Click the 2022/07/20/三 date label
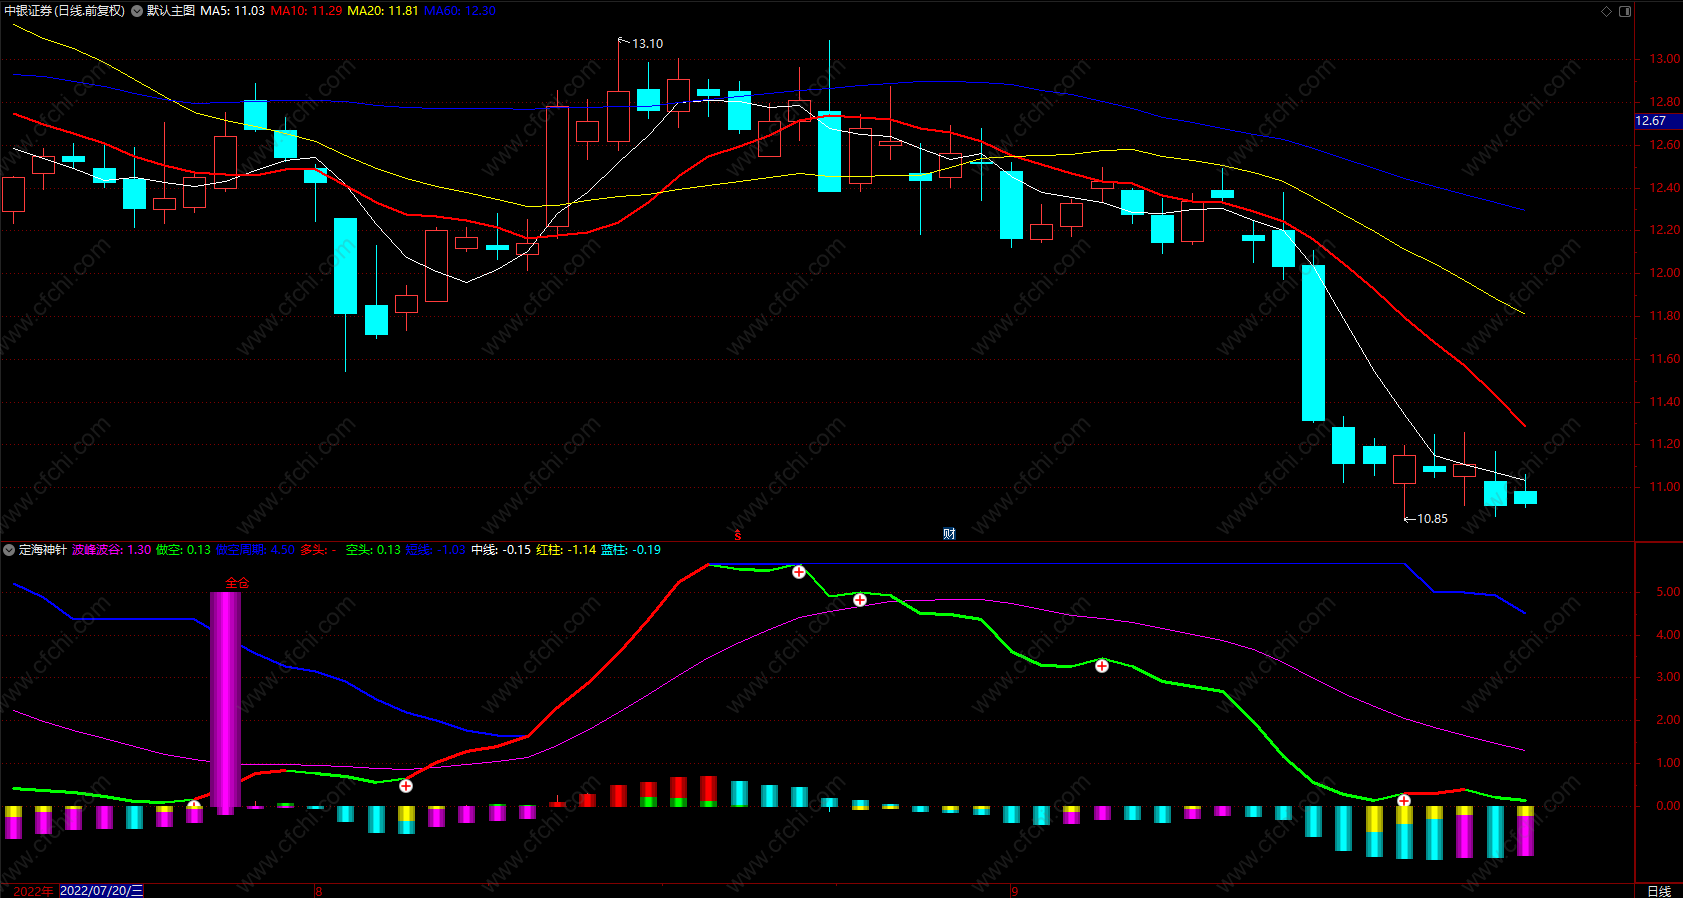The image size is (1683, 898). tap(102, 891)
